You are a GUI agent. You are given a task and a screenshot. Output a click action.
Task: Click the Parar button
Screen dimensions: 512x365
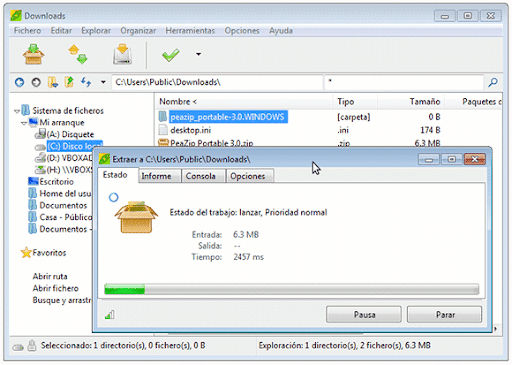coord(445,315)
